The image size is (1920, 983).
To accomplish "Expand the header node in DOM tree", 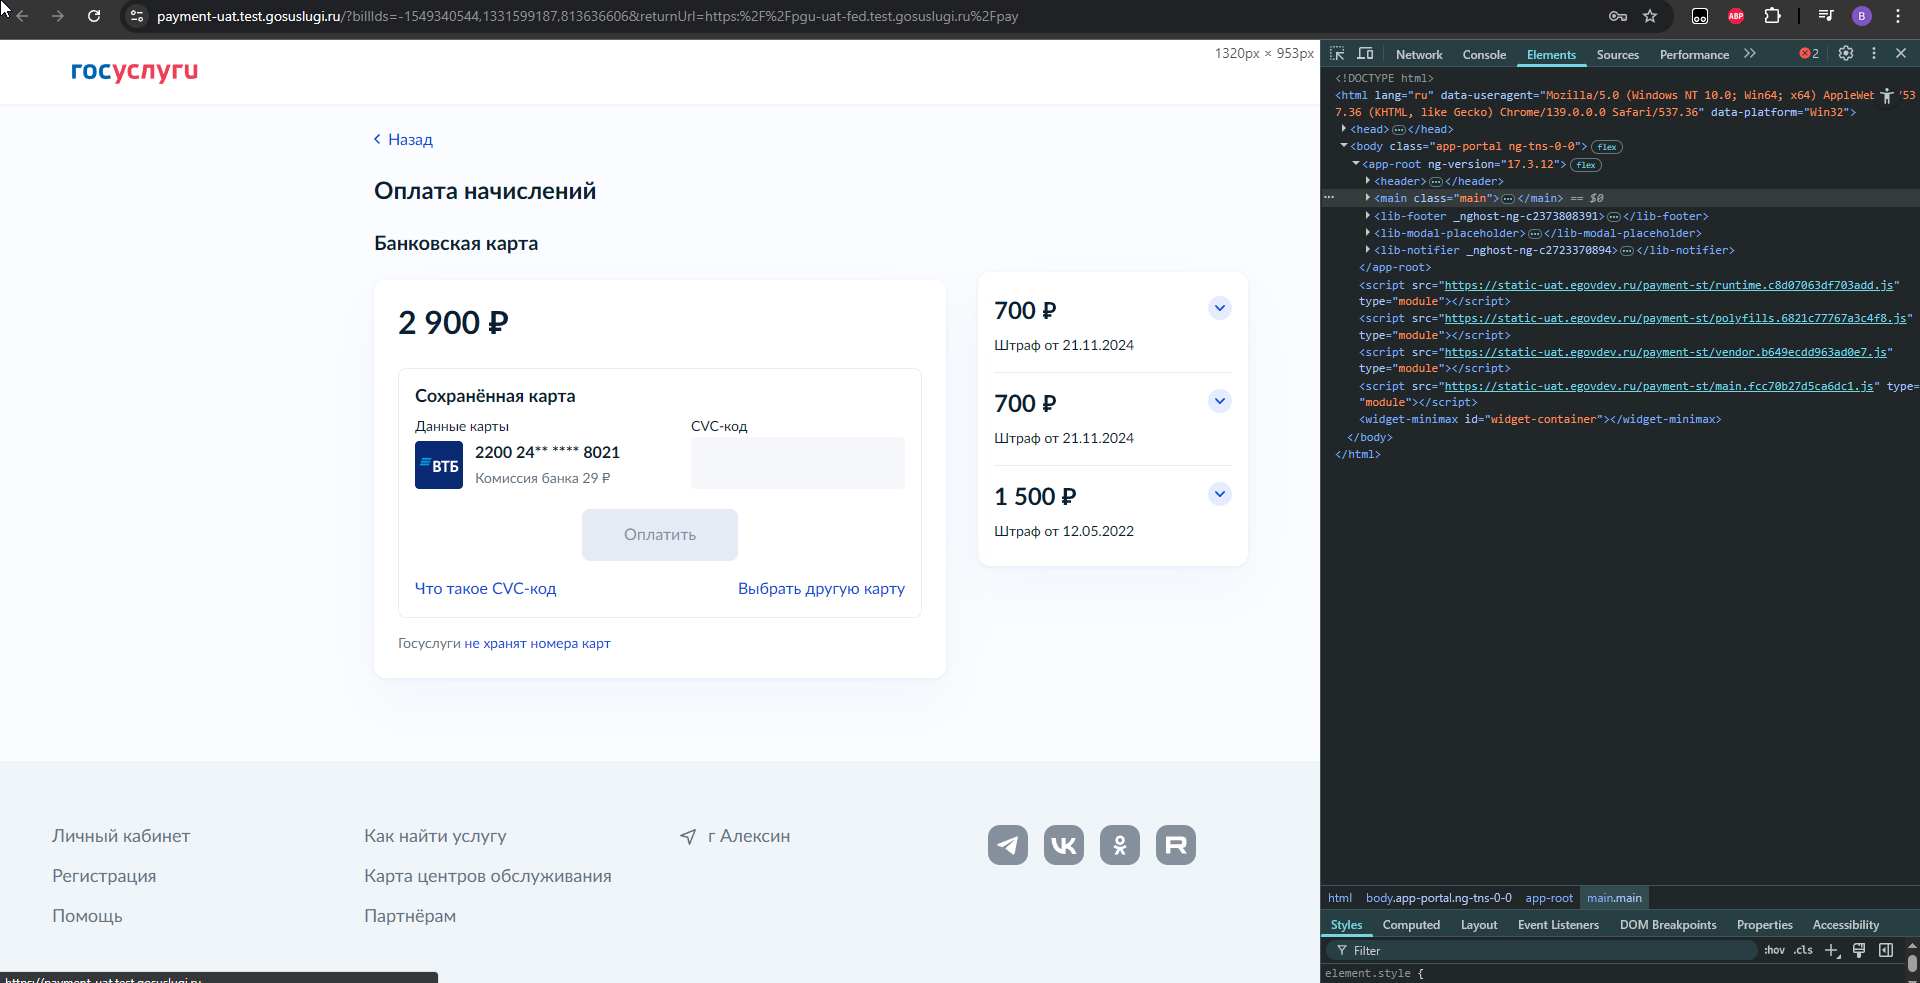I will tap(1368, 181).
